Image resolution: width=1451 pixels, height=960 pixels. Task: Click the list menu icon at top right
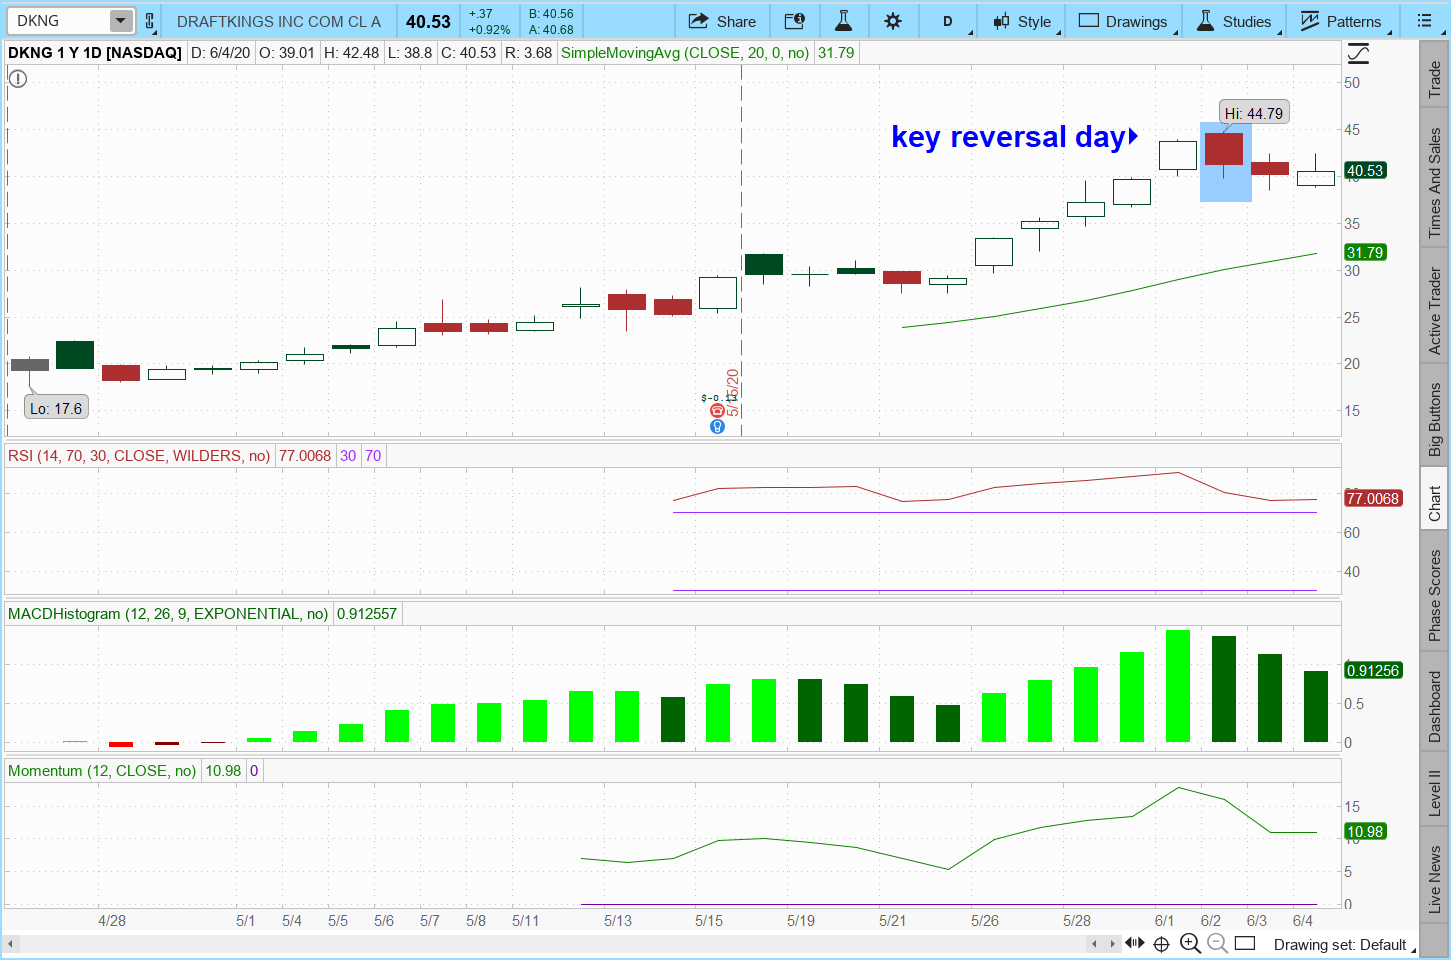point(1425,21)
